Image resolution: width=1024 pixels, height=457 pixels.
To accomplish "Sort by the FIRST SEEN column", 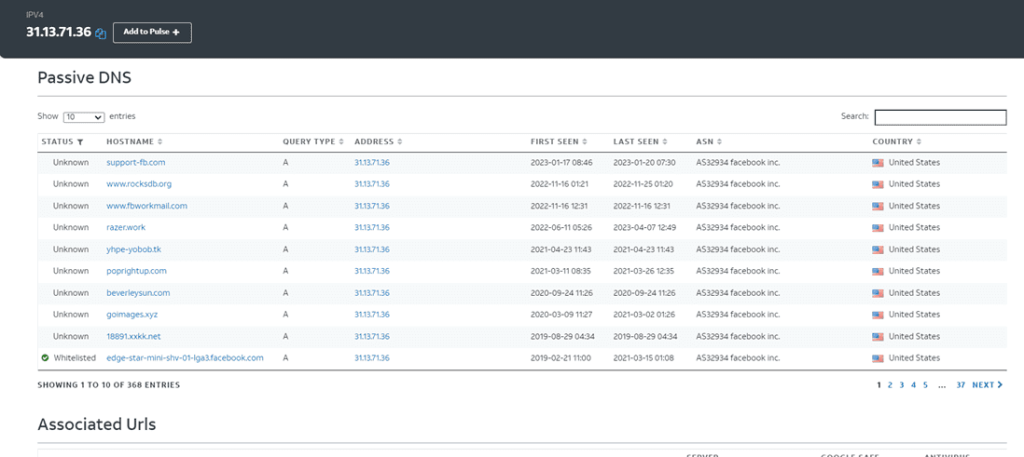I will (559, 142).
